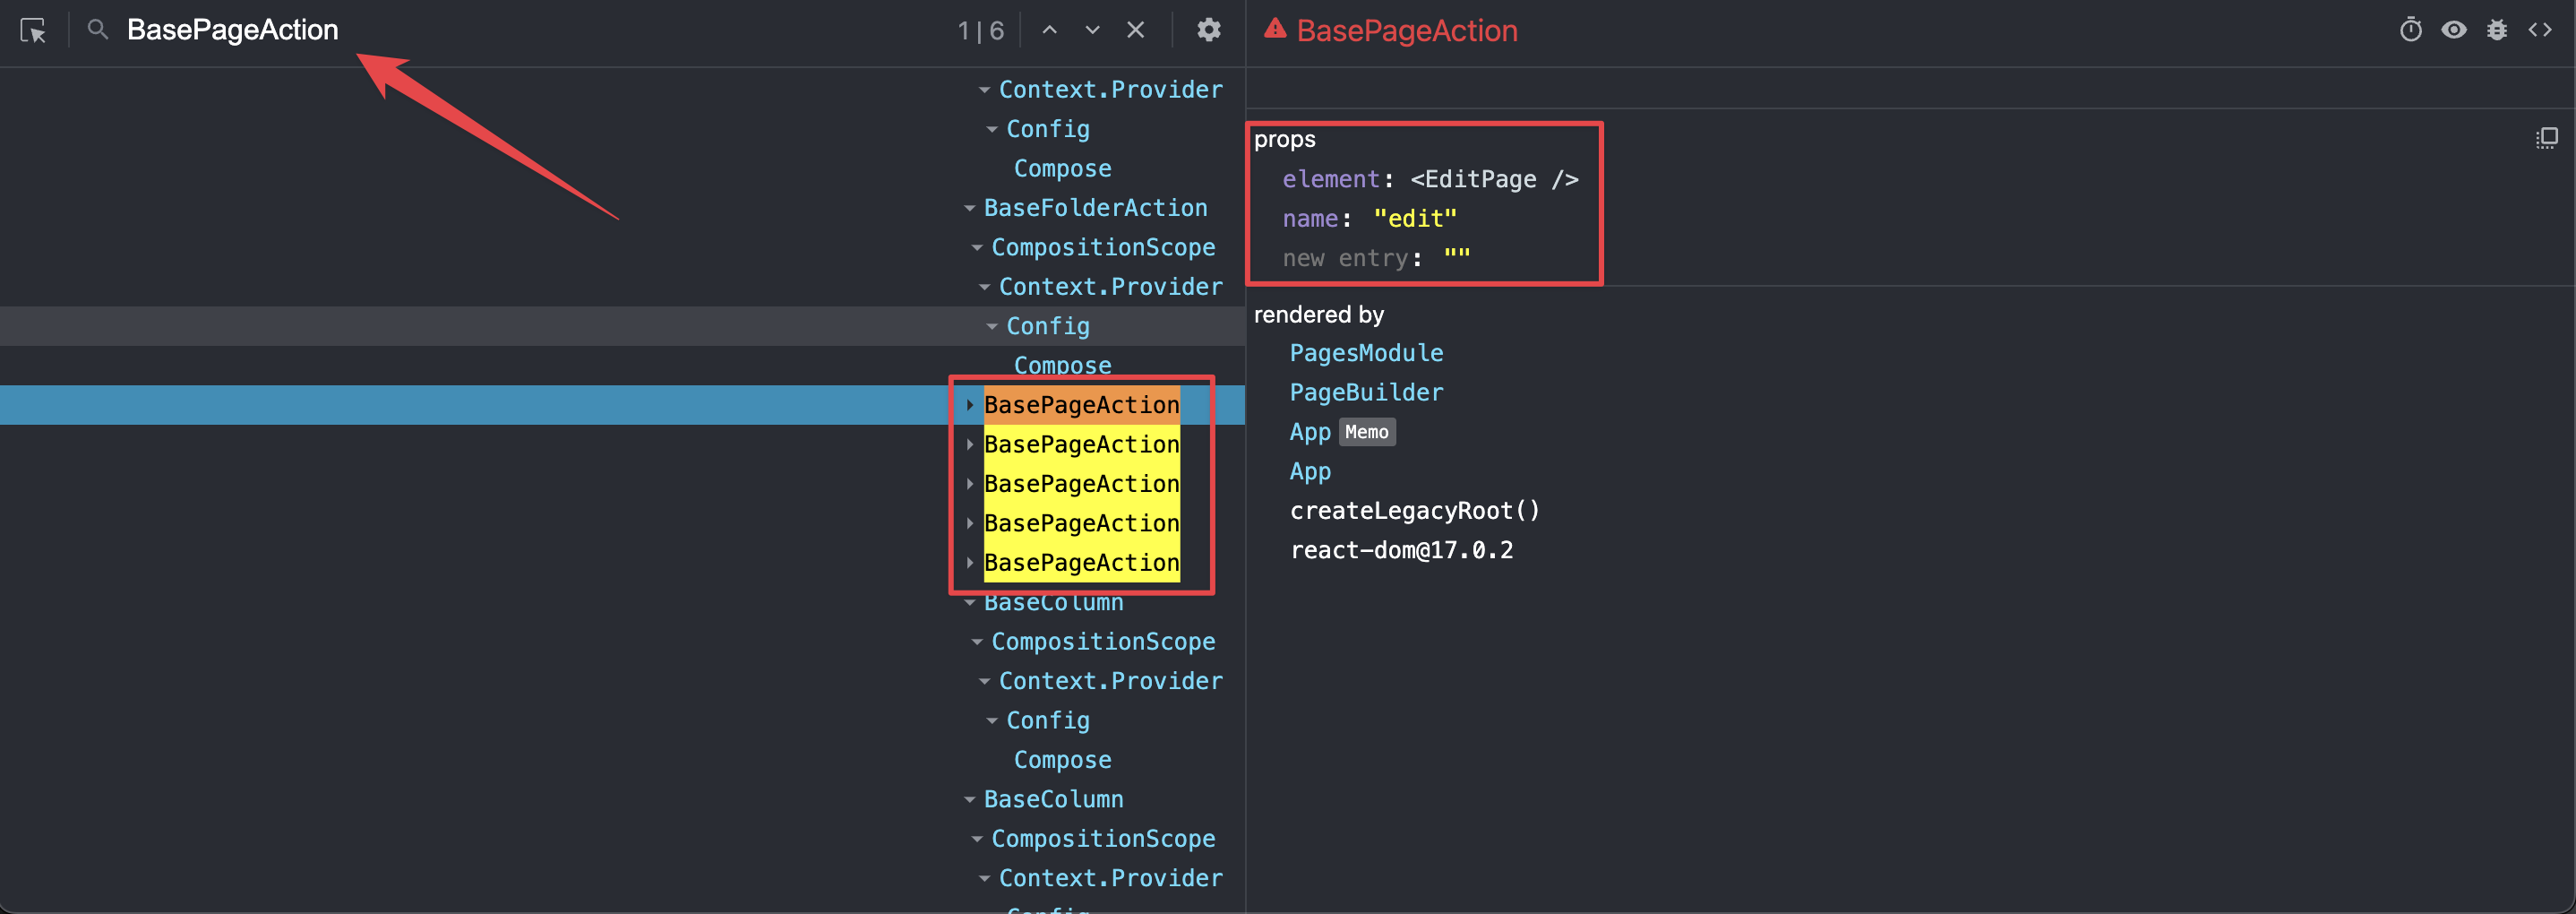Screen dimensions: 2576x914
Task: Jump to next search result with down arrow
Action: (x=1092, y=30)
